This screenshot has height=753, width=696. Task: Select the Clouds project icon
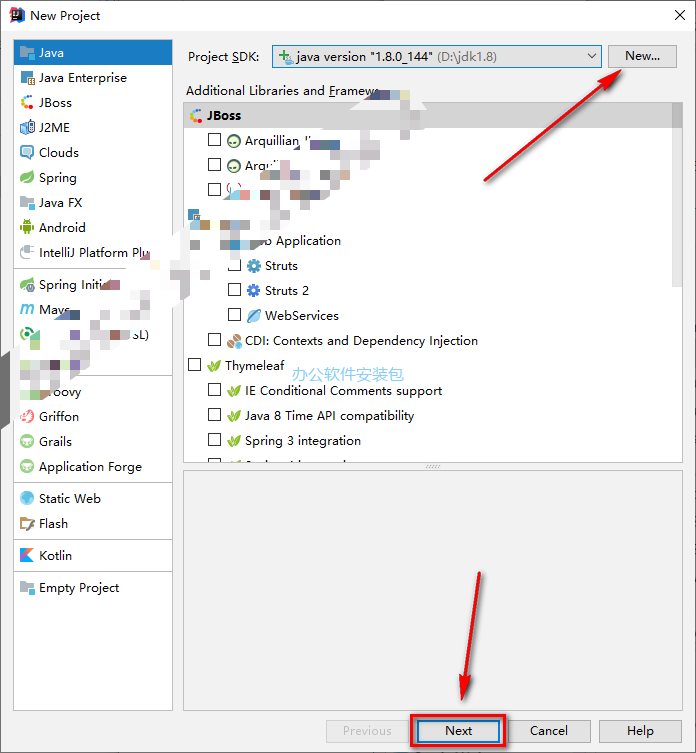[x=28, y=153]
